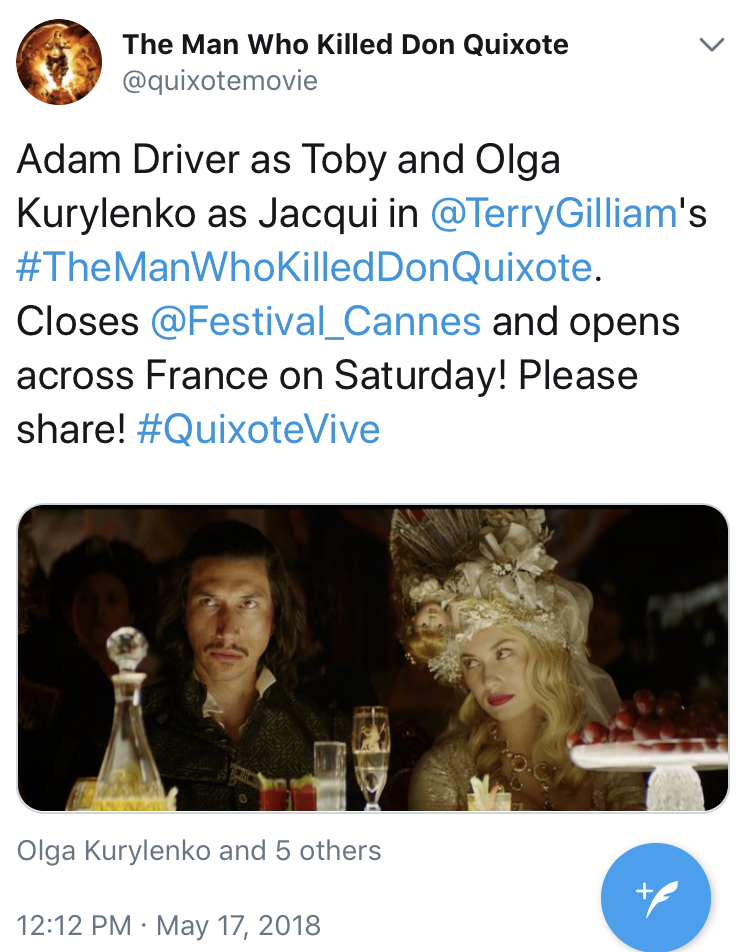The image size is (745, 952).
Task: Tap the #QuixoteVive hashtag
Action: (258, 429)
